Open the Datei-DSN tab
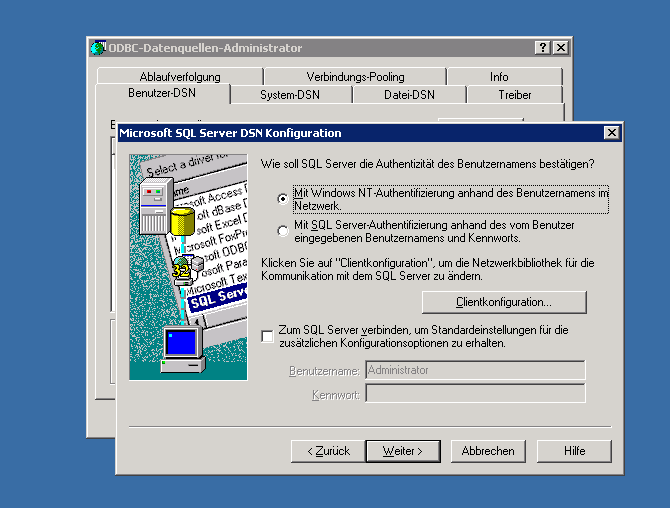 coord(409,95)
